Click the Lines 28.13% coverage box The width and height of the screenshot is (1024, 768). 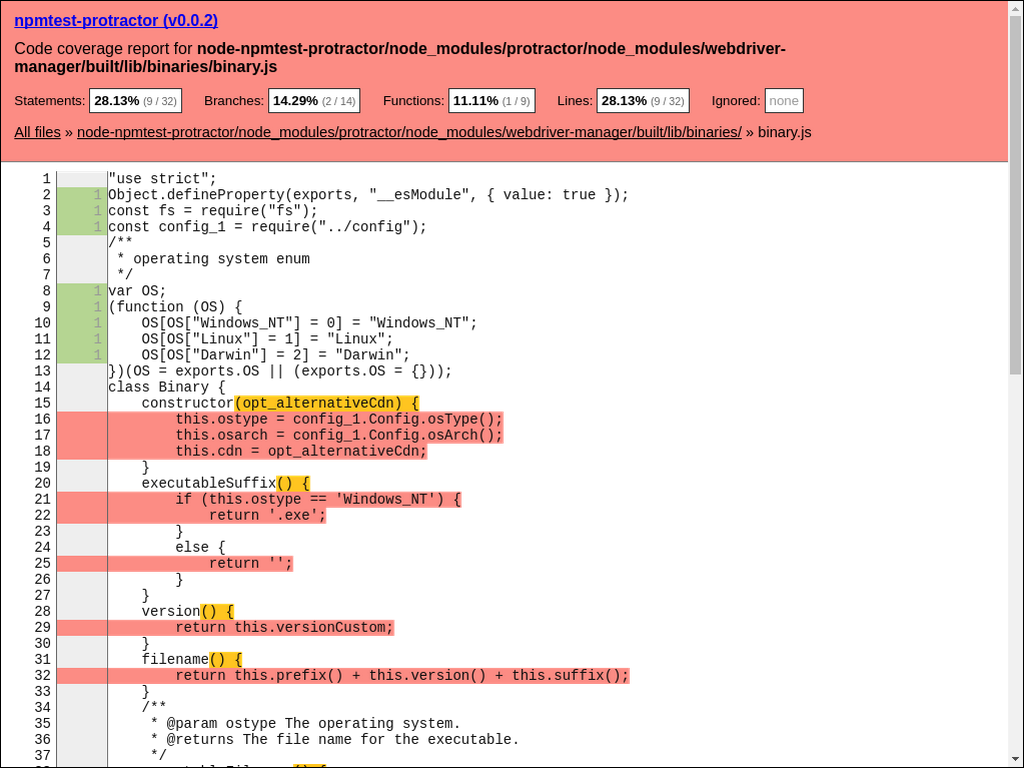point(642,101)
